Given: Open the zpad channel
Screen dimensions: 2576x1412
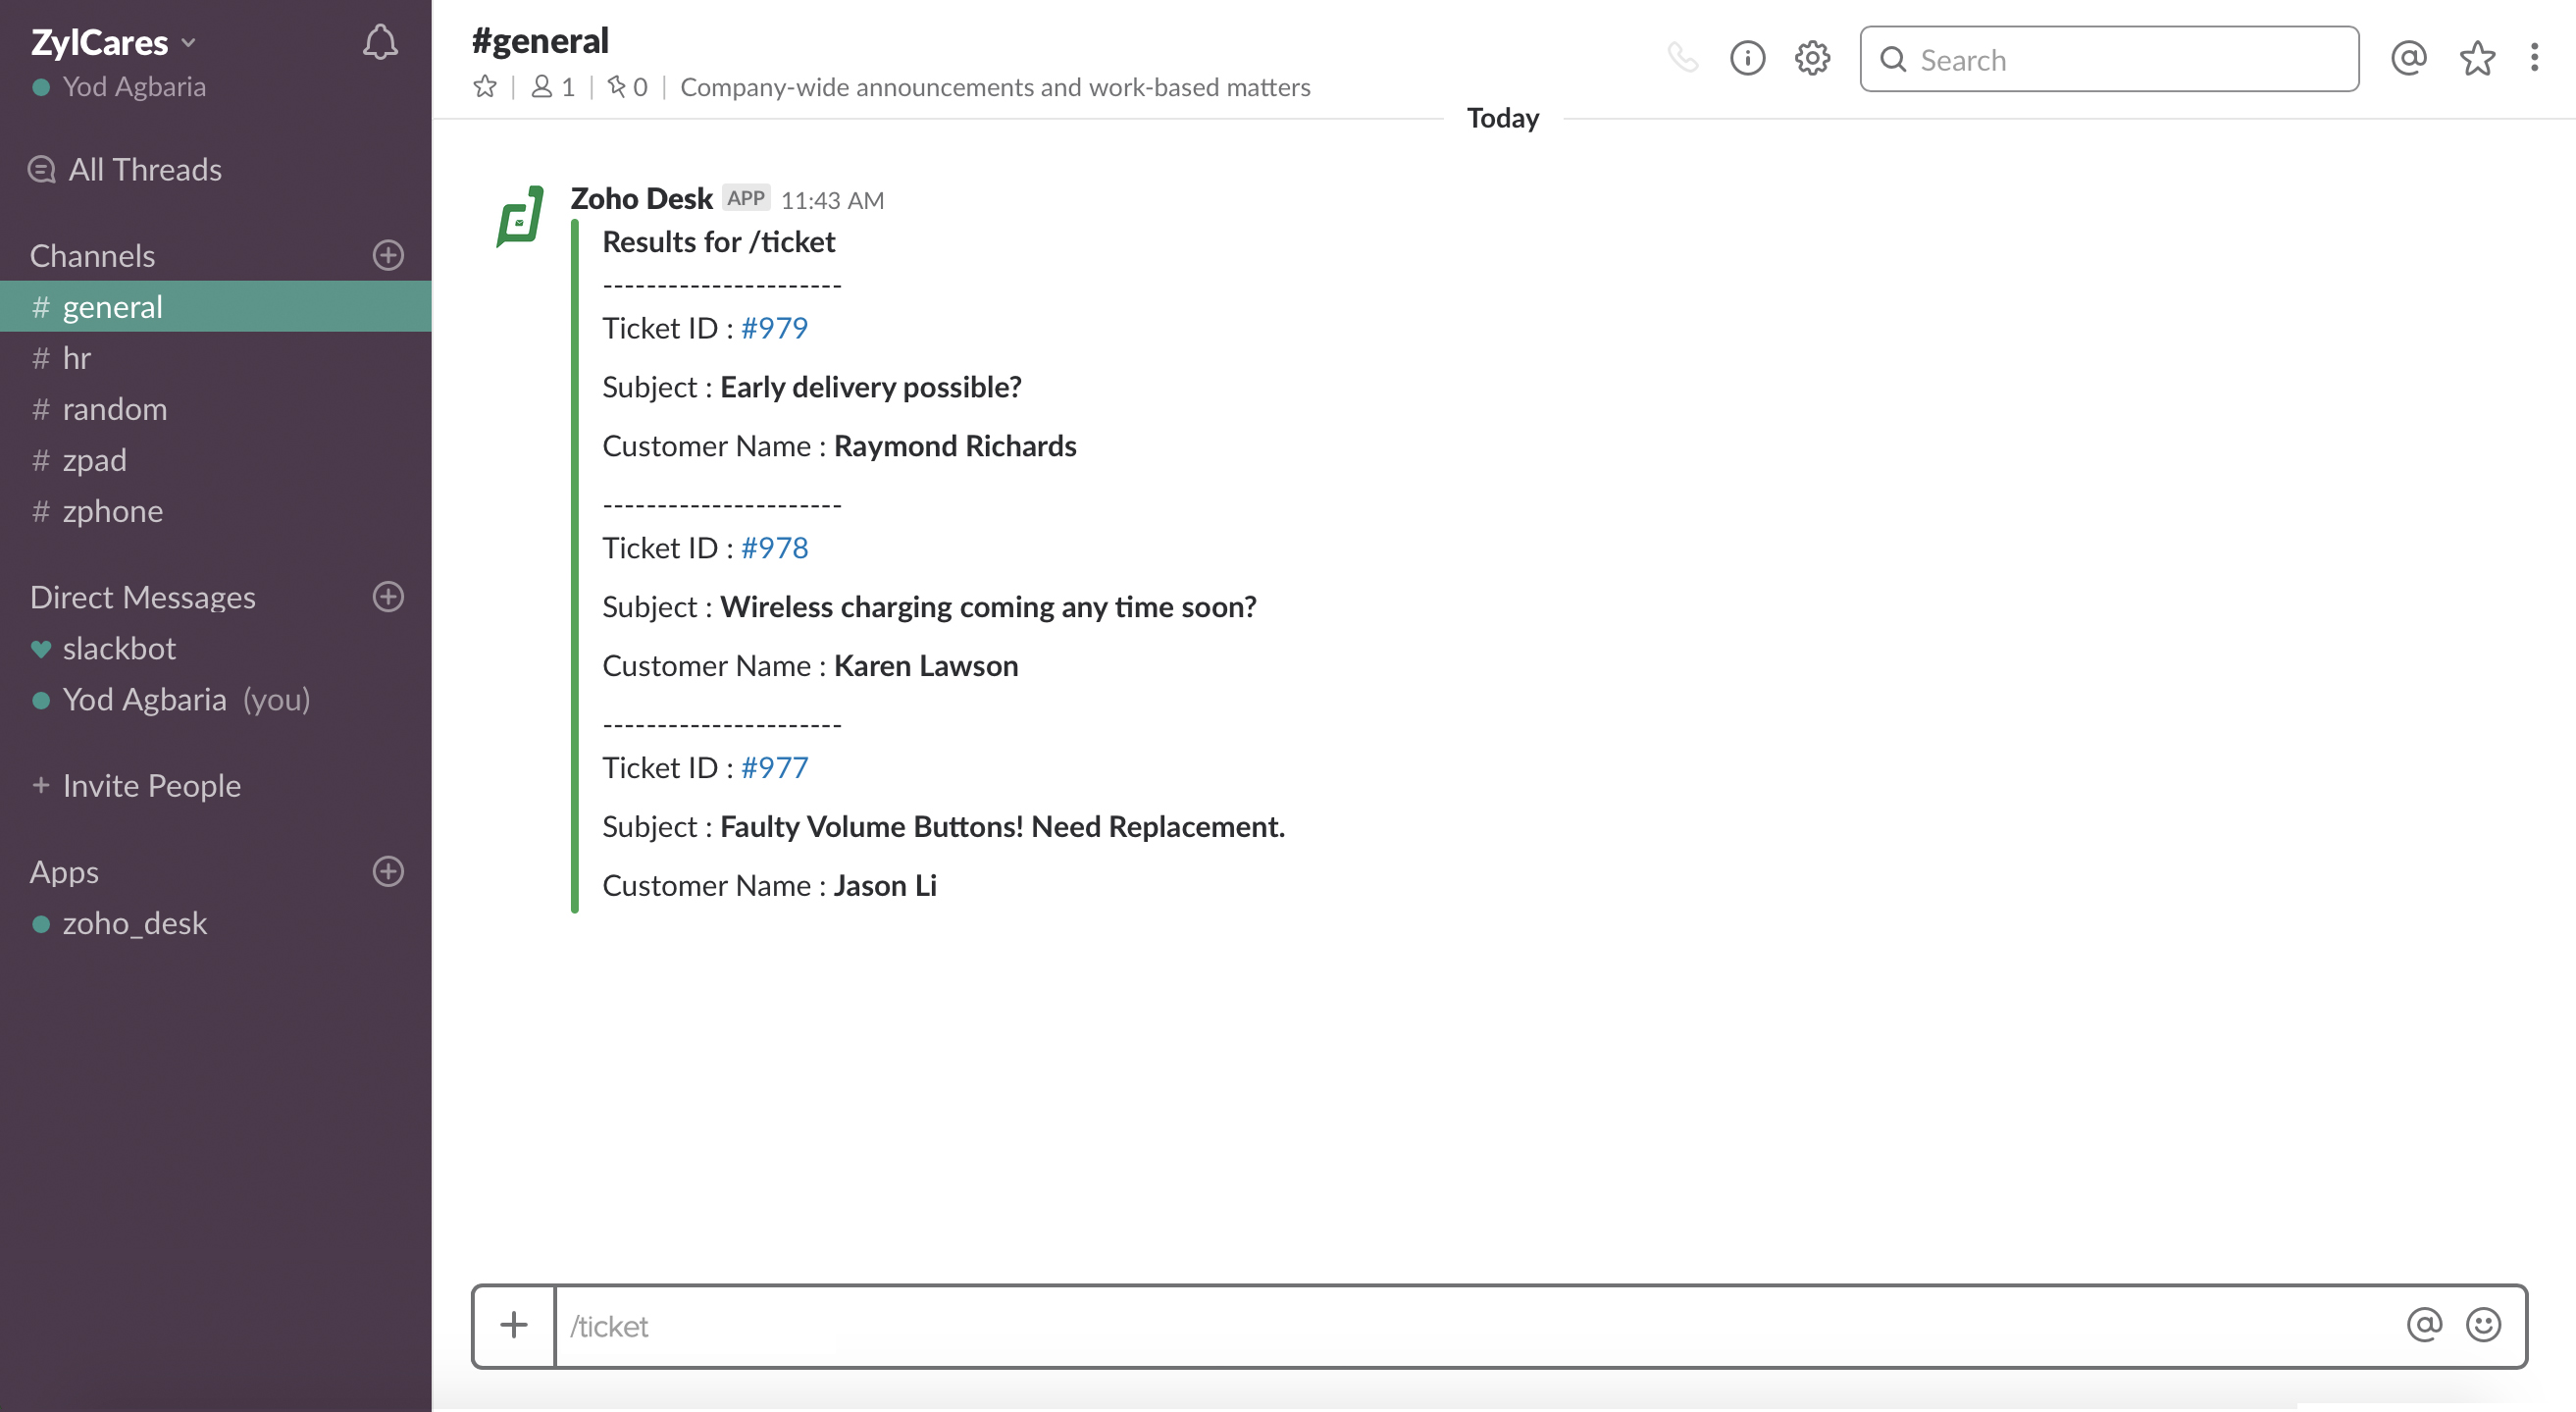Looking at the screenshot, I should (x=216, y=459).
